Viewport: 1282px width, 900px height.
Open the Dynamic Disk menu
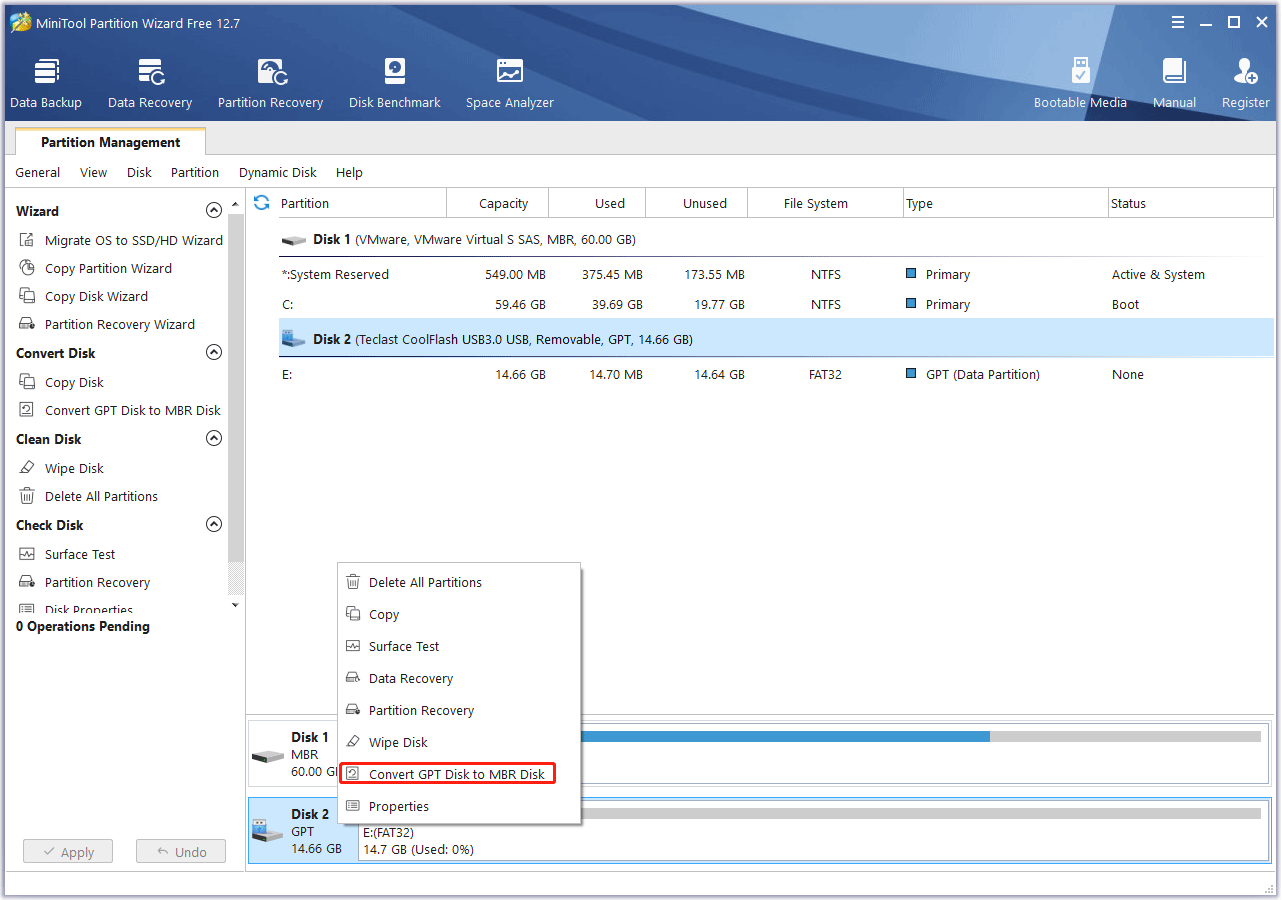coord(278,172)
